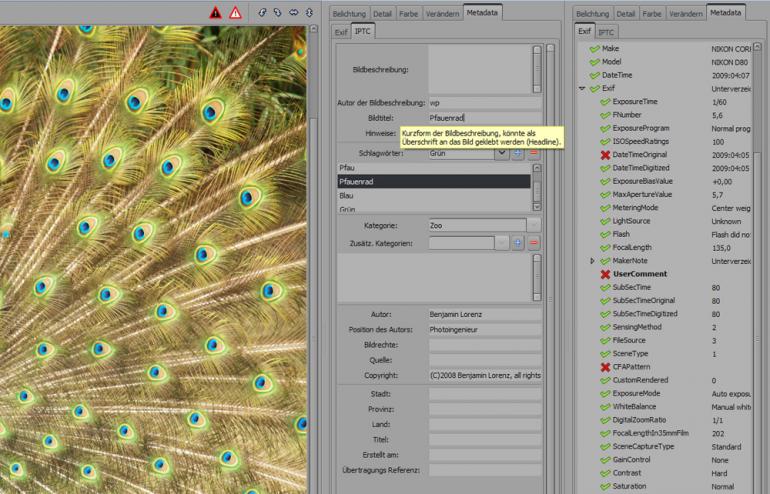
Task: Add the keyword with Schlagwörter plus icon
Action: tap(518, 153)
